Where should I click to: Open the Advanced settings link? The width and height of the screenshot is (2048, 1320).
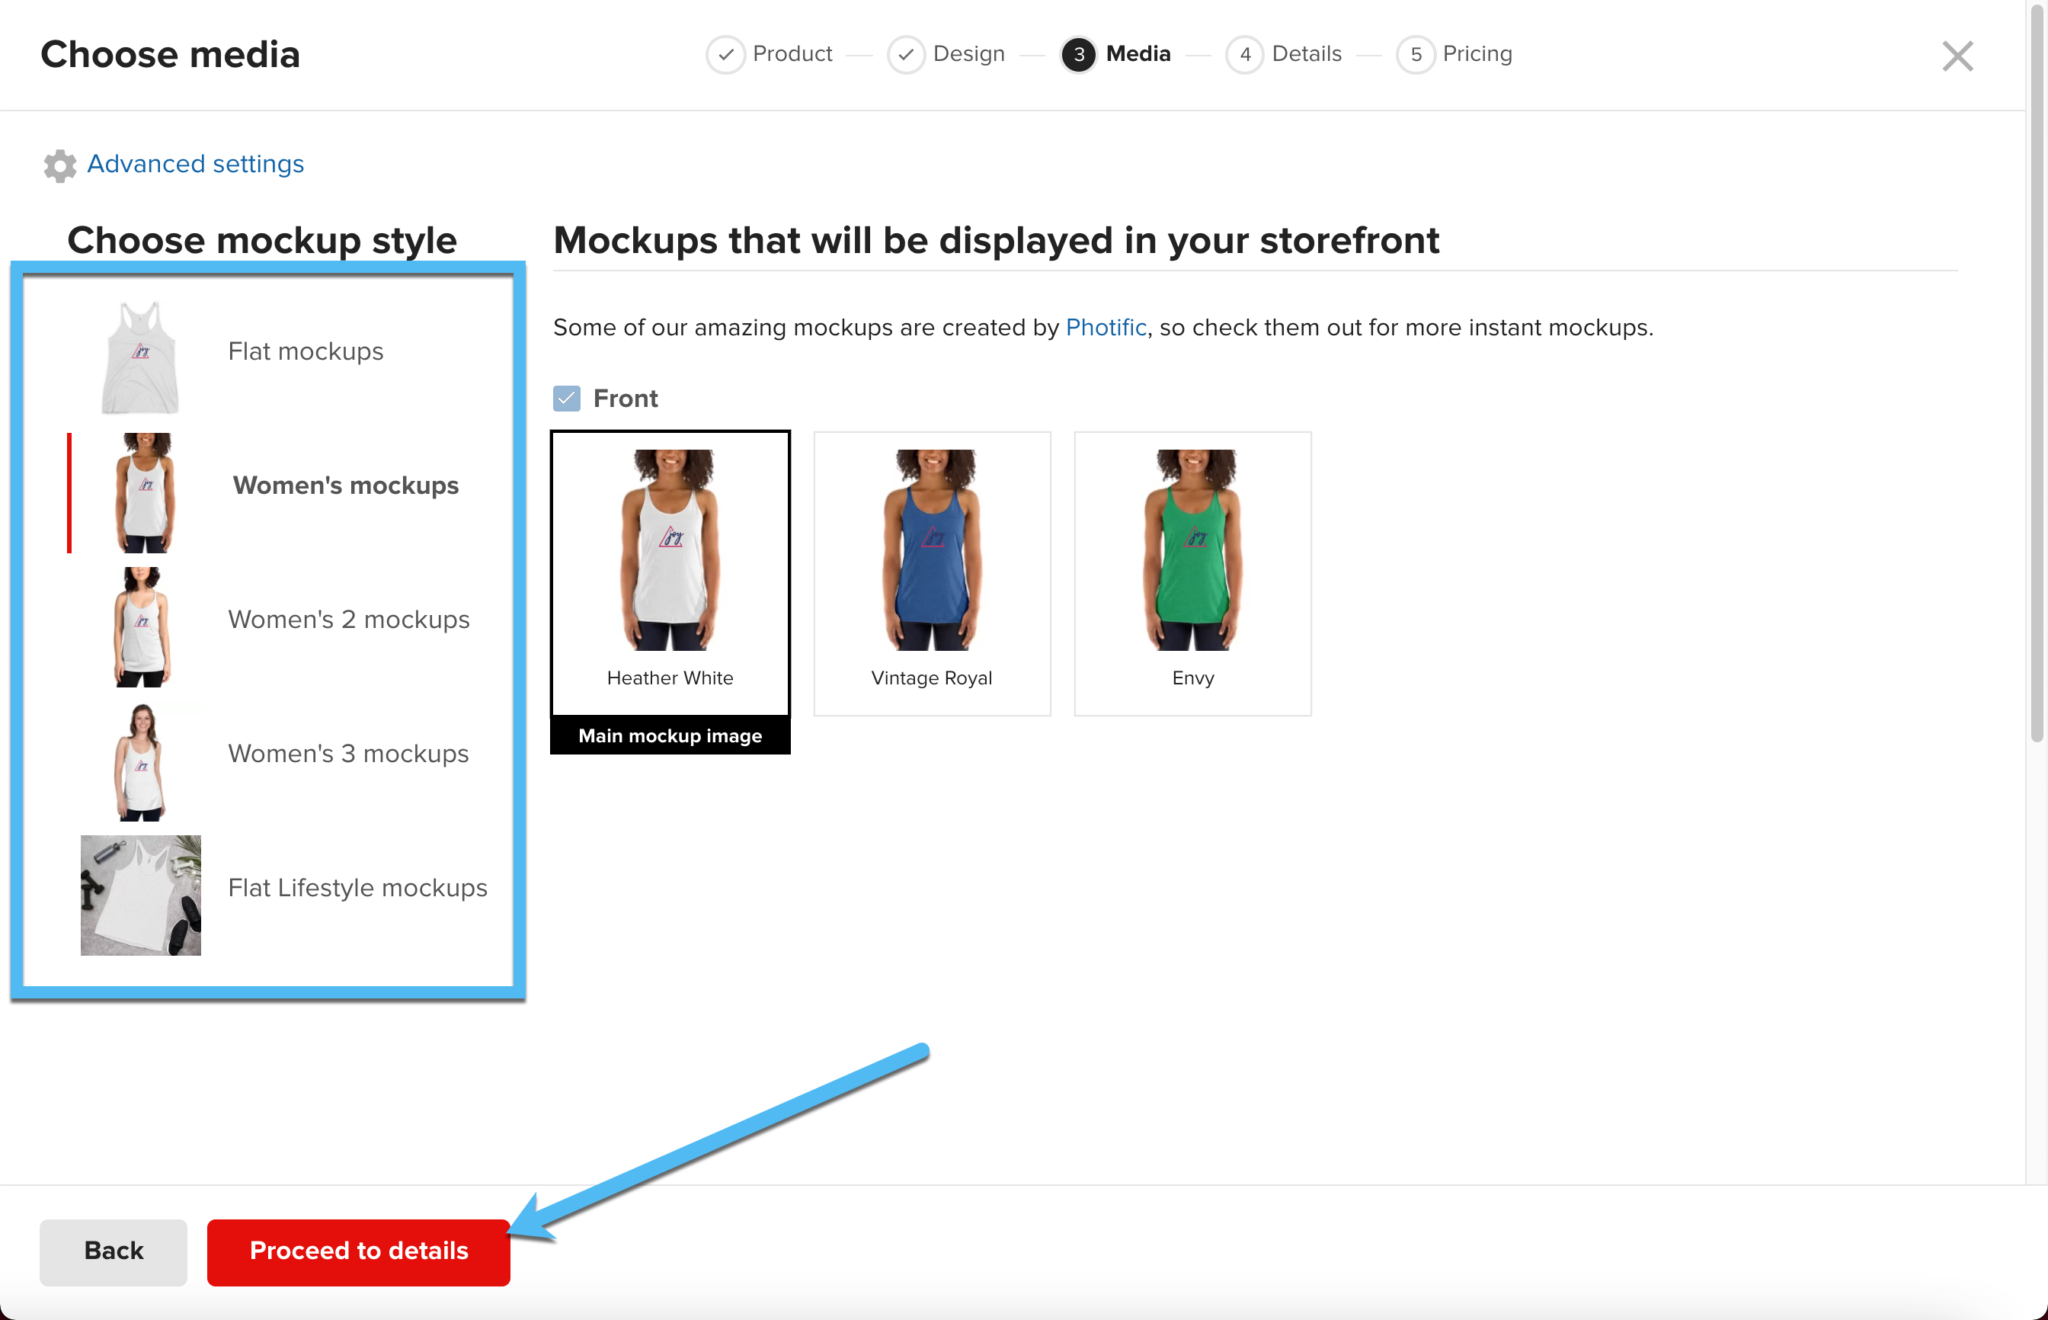coord(195,164)
